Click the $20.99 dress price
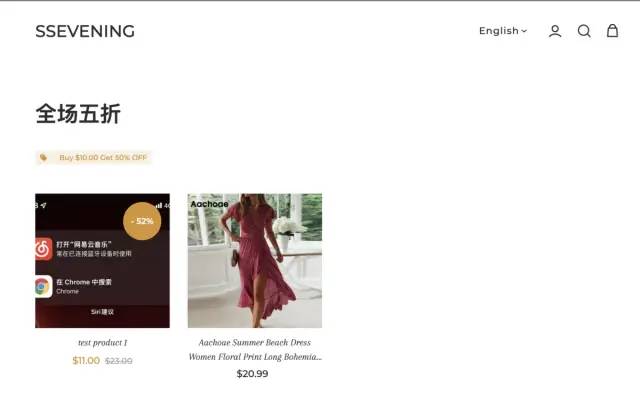640x401 pixels. click(x=252, y=374)
